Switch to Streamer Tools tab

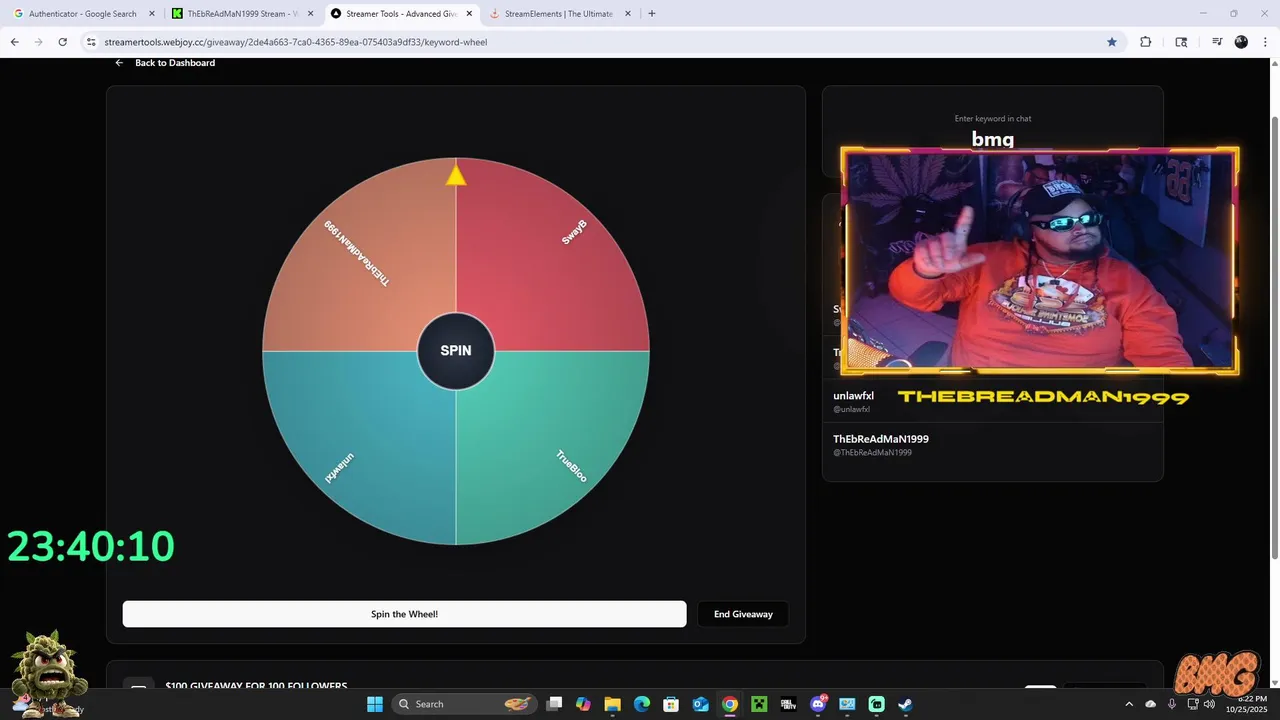click(x=401, y=14)
